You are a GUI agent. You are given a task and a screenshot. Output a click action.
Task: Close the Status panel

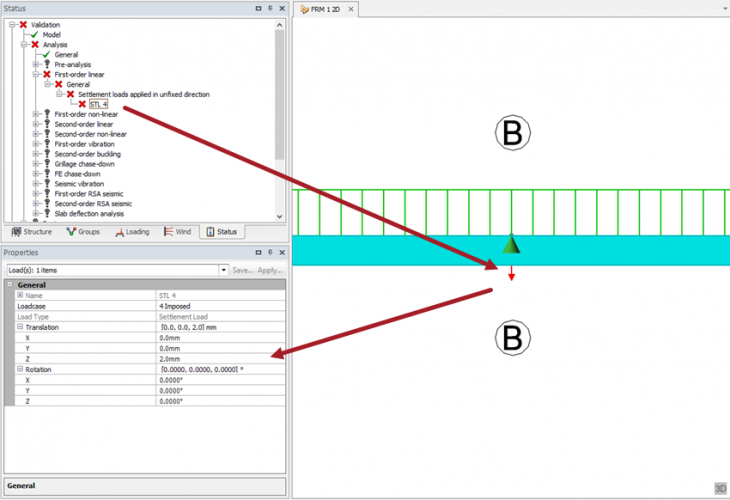pyautogui.click(x=282, y=8)
